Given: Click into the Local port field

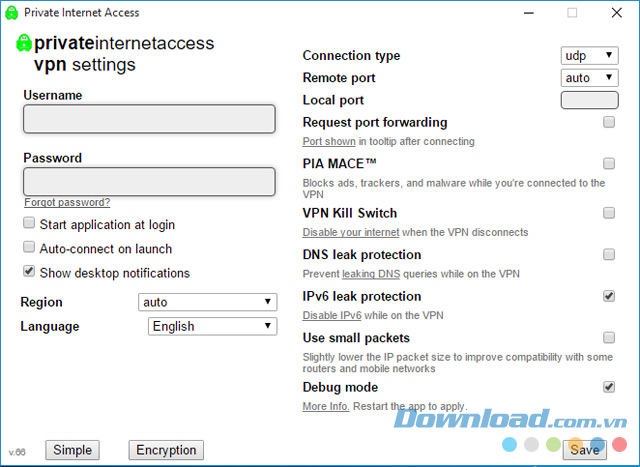Looking at the screenshot, I should [x=589, y=100].
